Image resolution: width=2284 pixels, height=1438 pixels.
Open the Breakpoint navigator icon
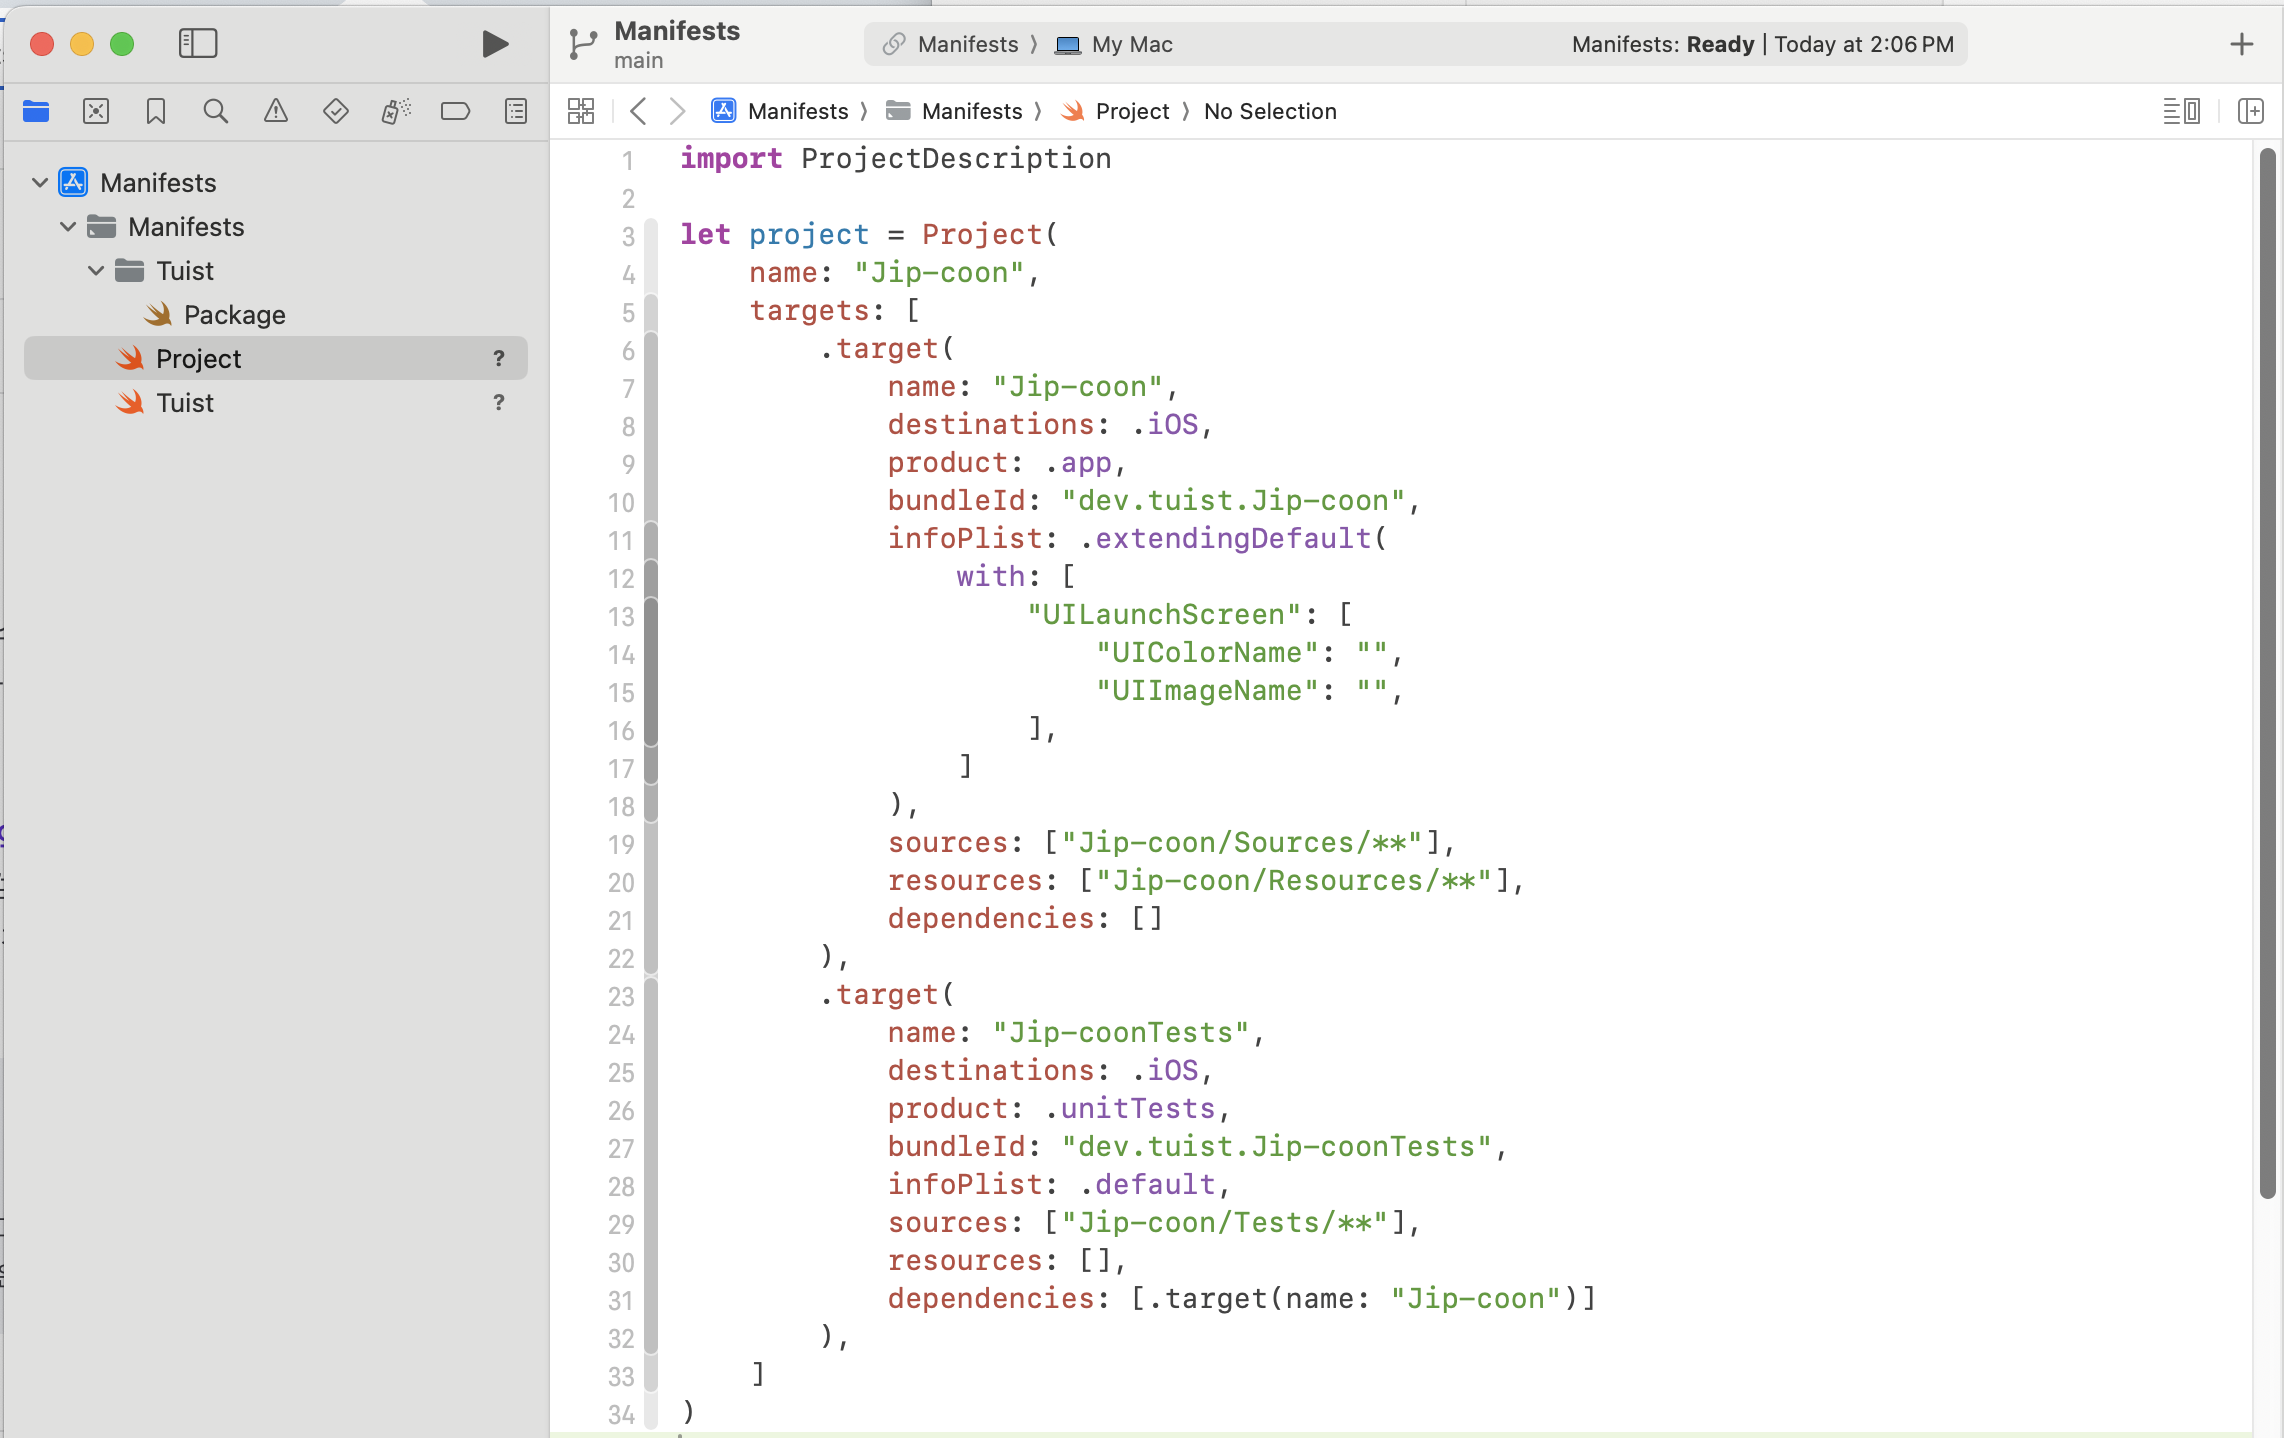point(456,111)
